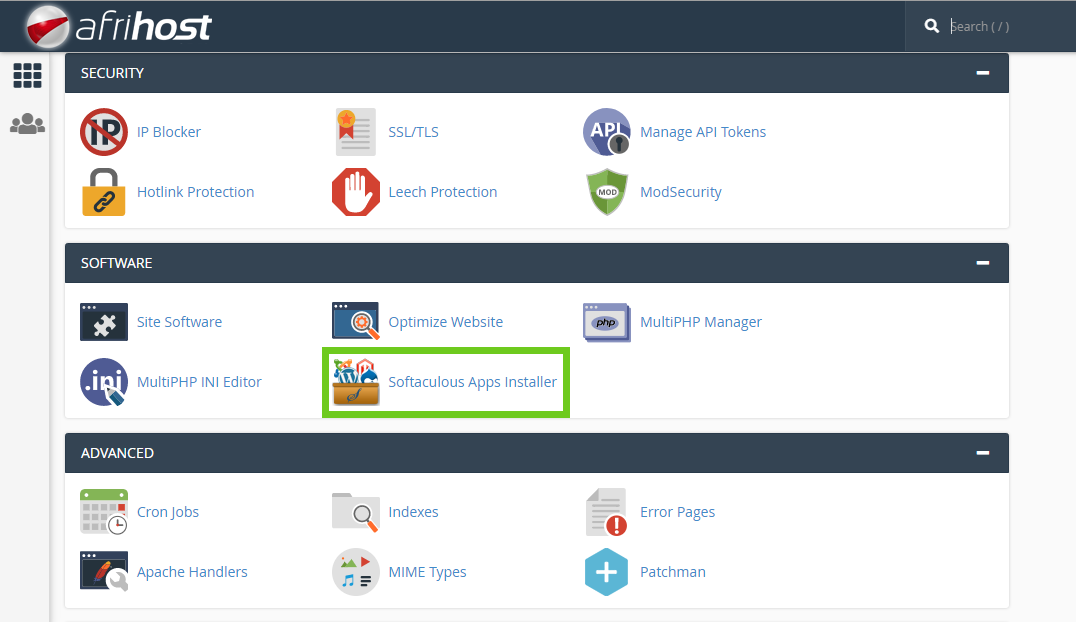Open the Optimize Website link
1076x622 pixels.
[x=445, y=322]
